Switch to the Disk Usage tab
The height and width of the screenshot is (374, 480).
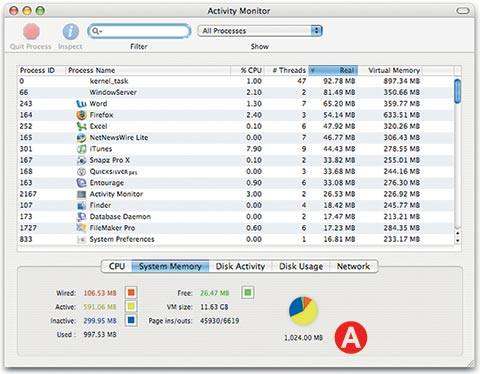[x=301, y=266]
